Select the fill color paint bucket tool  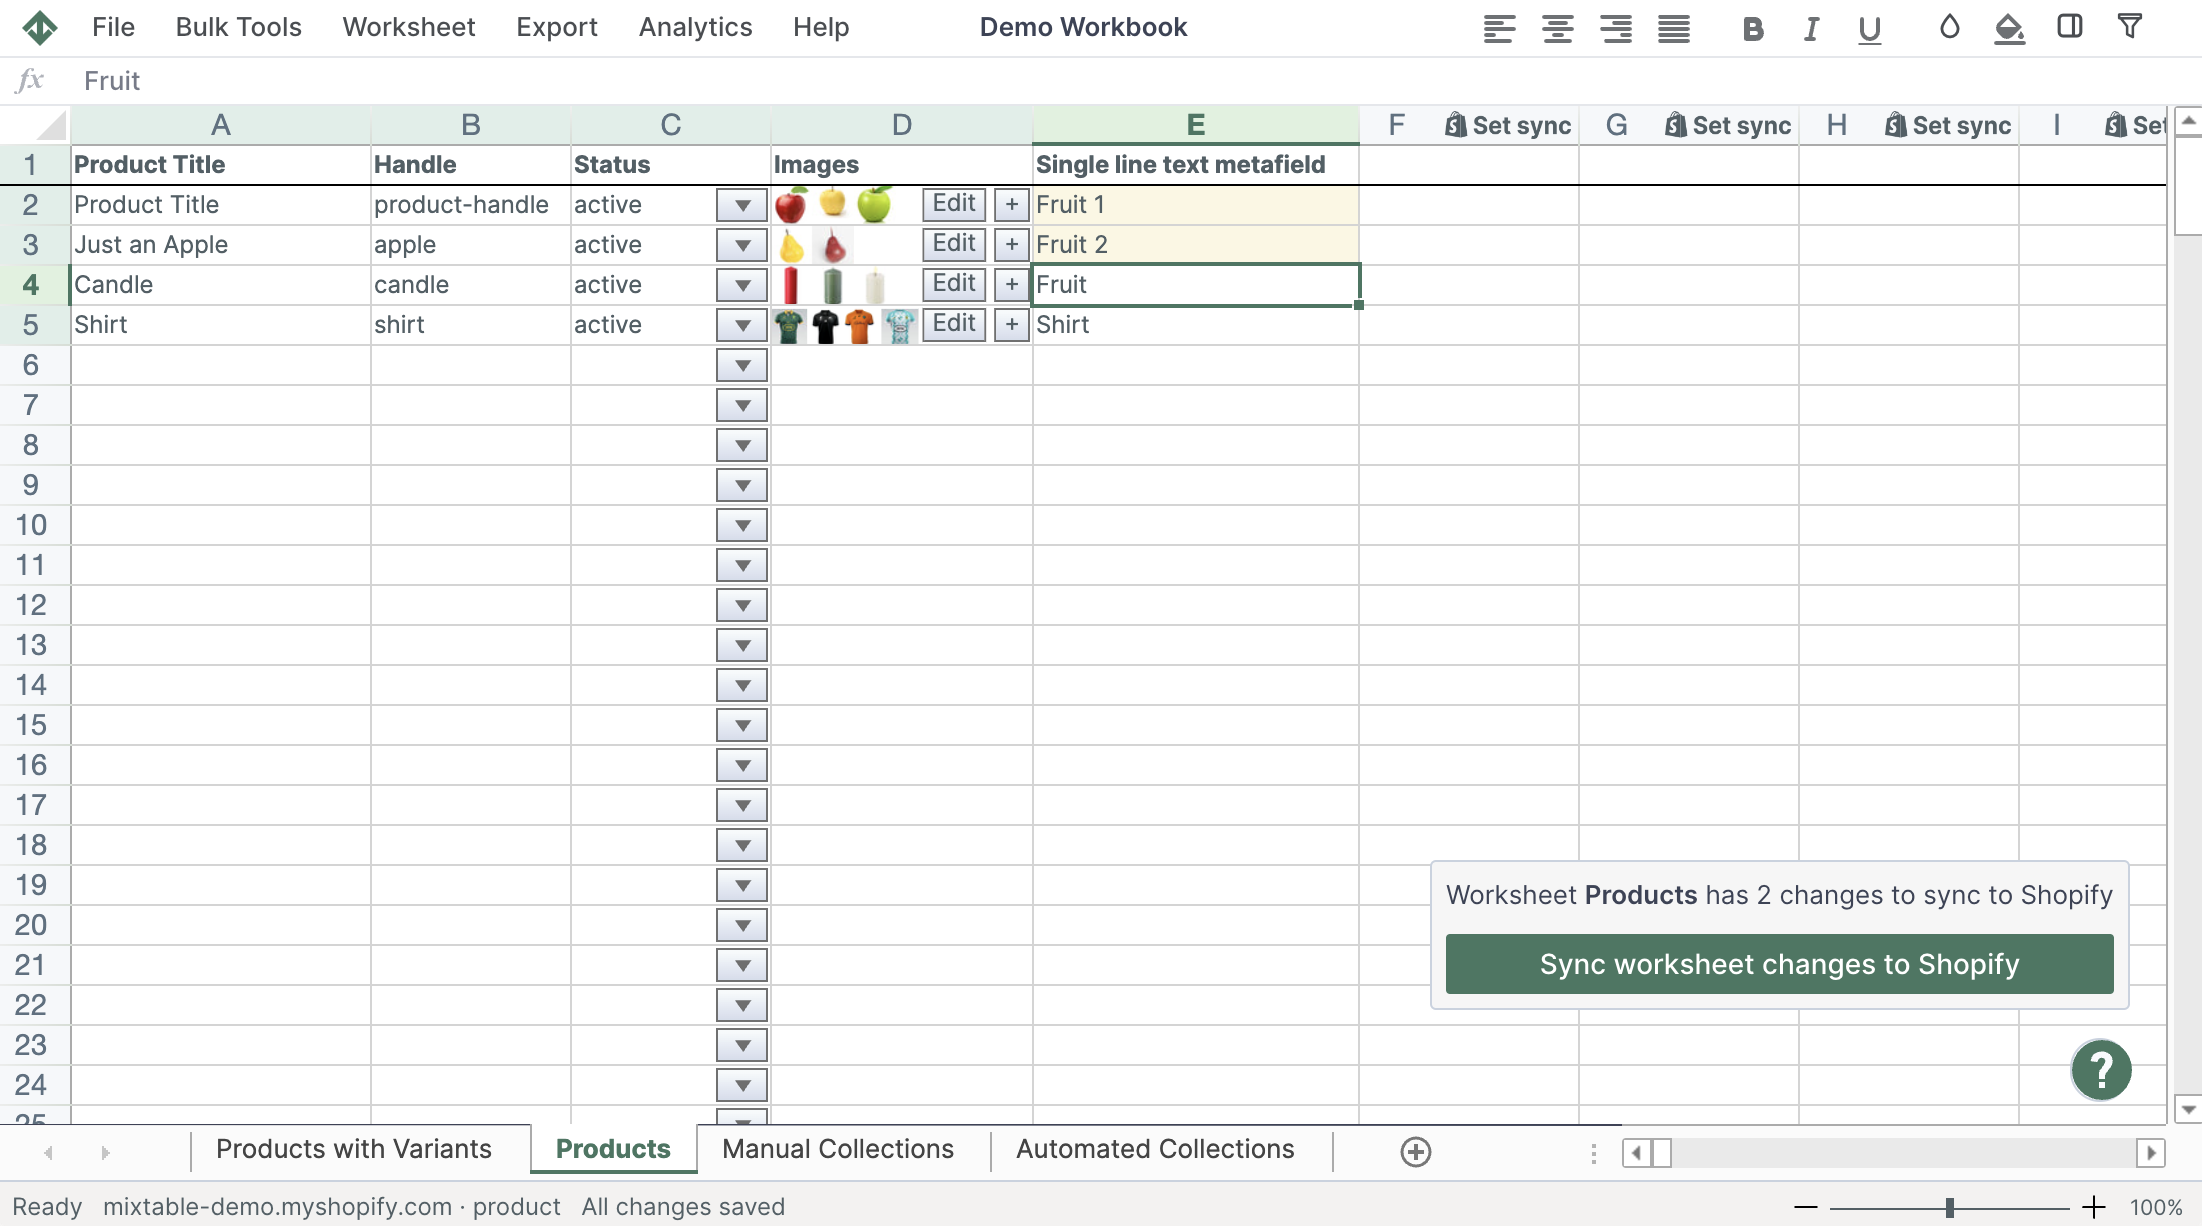point(2008,29)
